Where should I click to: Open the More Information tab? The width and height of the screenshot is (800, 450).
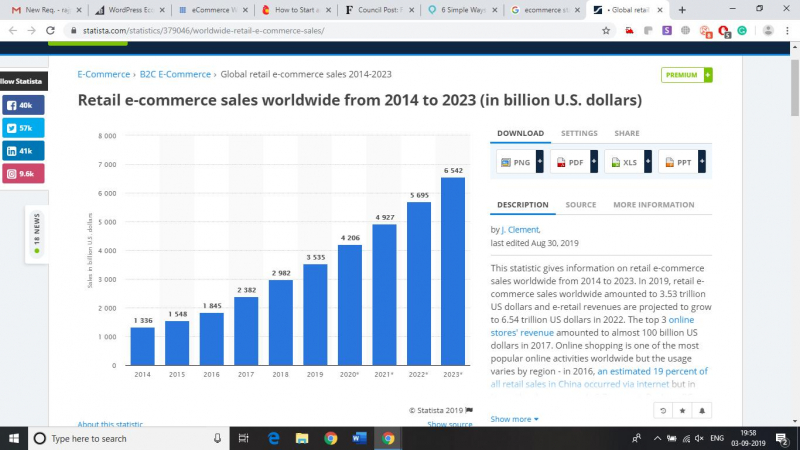654,205
